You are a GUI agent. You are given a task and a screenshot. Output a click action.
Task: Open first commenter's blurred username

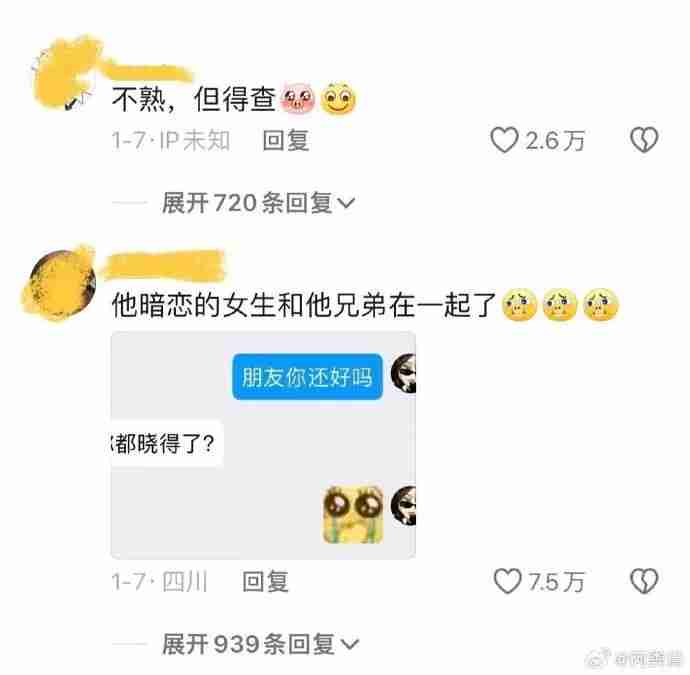tap(147, 71)
